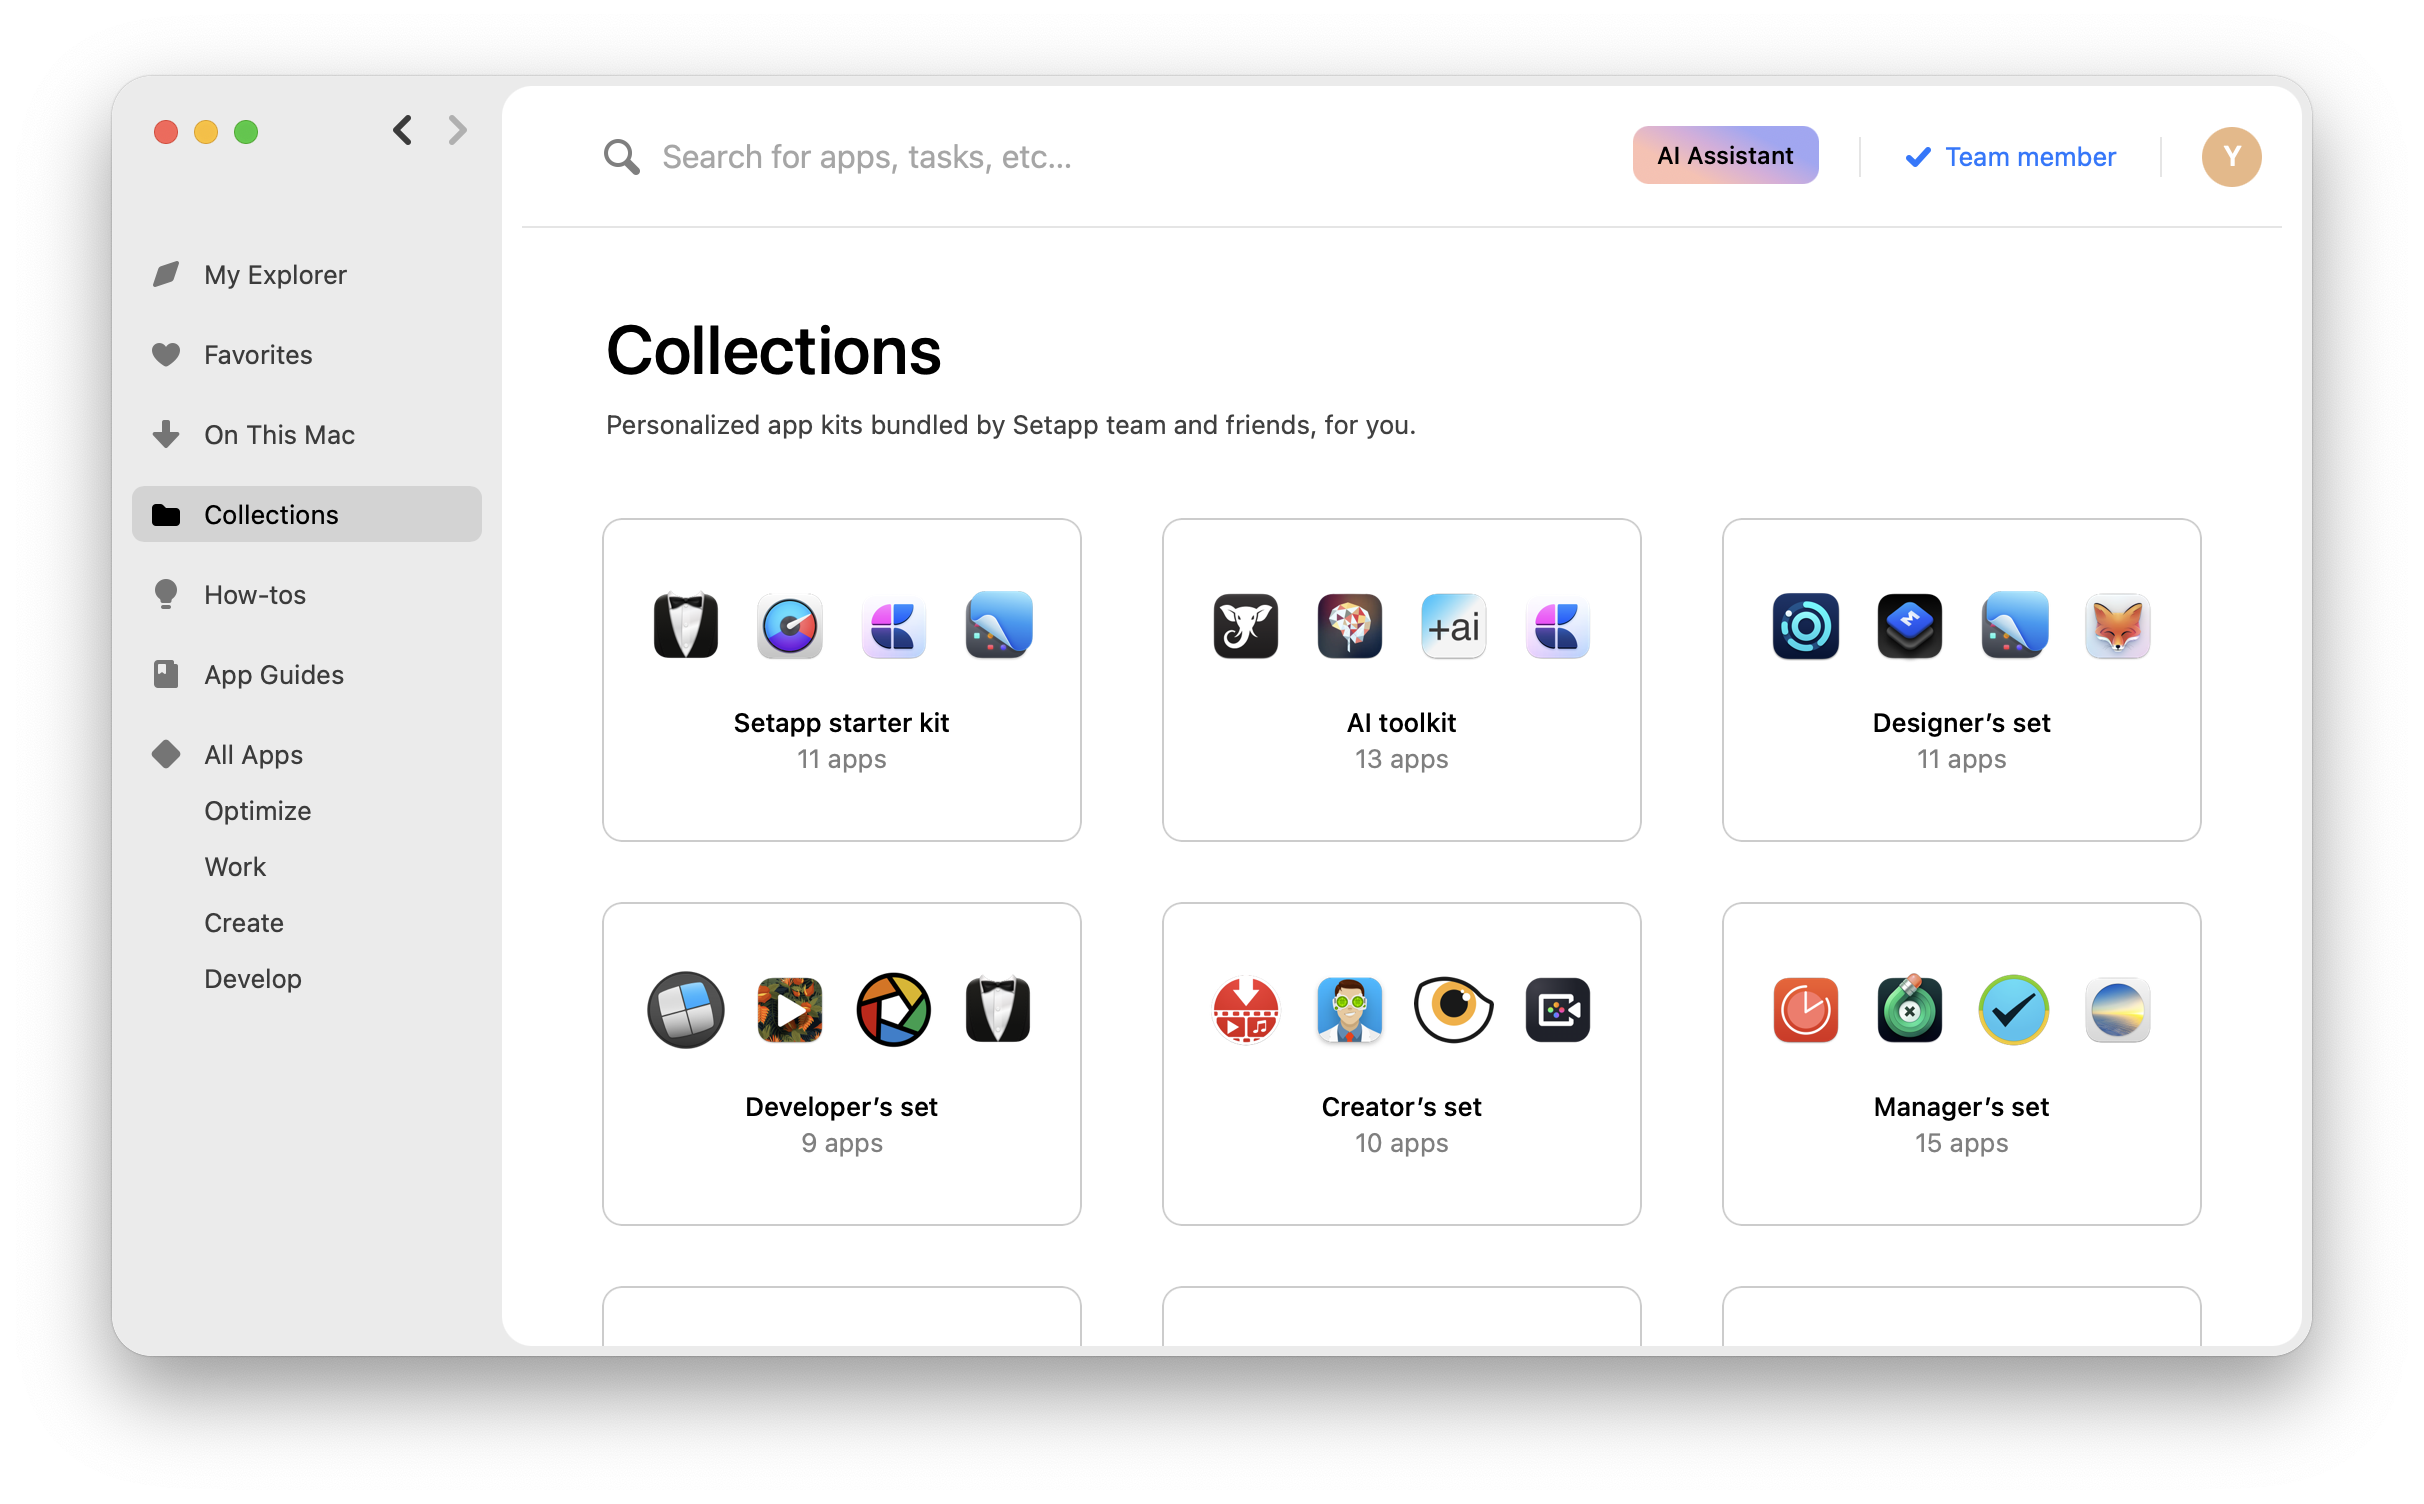The height and width of the screenshot is (1504, 2424).
Task: Open On This Mac section
Action: coord(279,435)
